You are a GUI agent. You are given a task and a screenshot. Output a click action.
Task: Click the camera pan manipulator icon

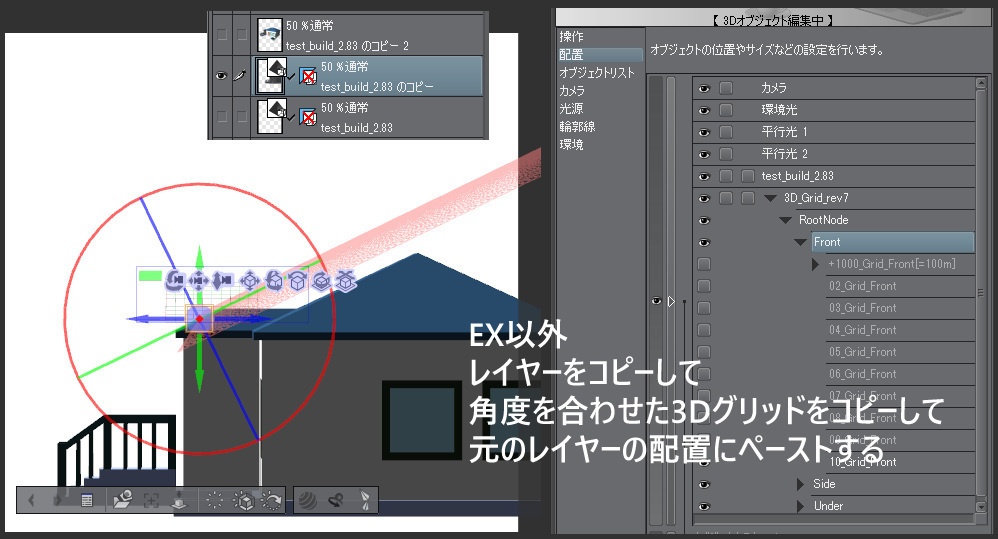click(199, 280)
